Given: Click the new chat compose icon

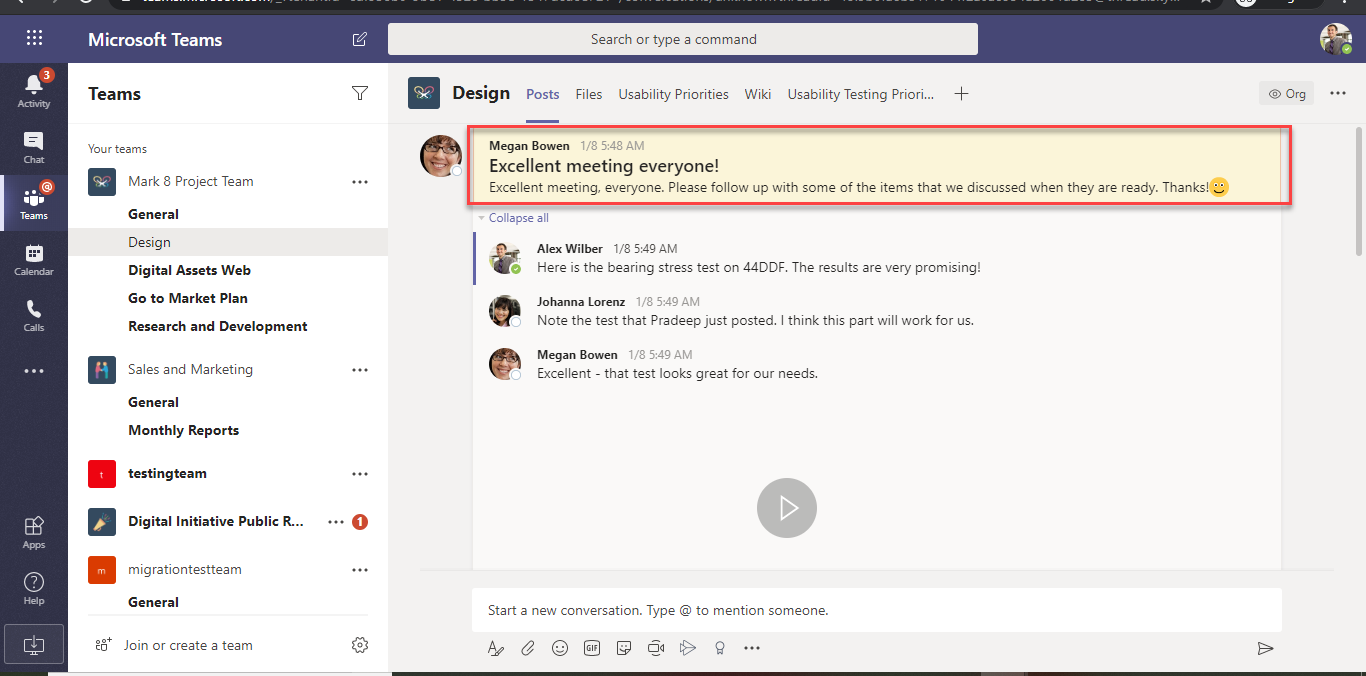Looking at the screenshot, I should pyautogui.click(x=359, y=40).
